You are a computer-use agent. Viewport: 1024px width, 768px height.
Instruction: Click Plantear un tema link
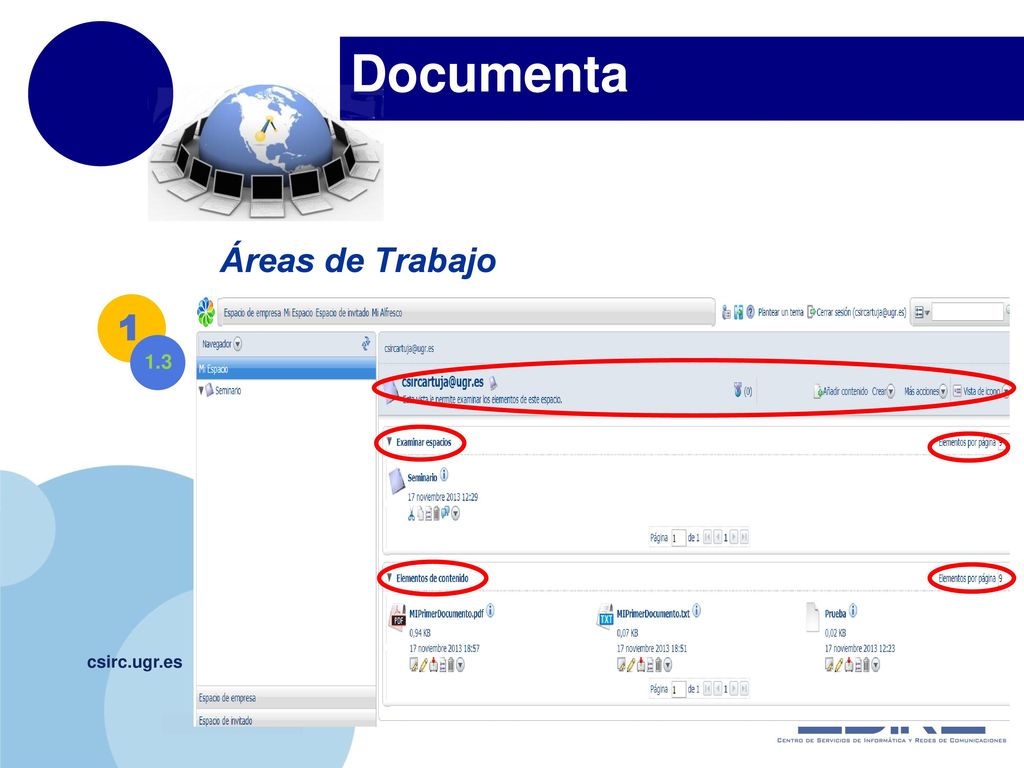(780, 312)
